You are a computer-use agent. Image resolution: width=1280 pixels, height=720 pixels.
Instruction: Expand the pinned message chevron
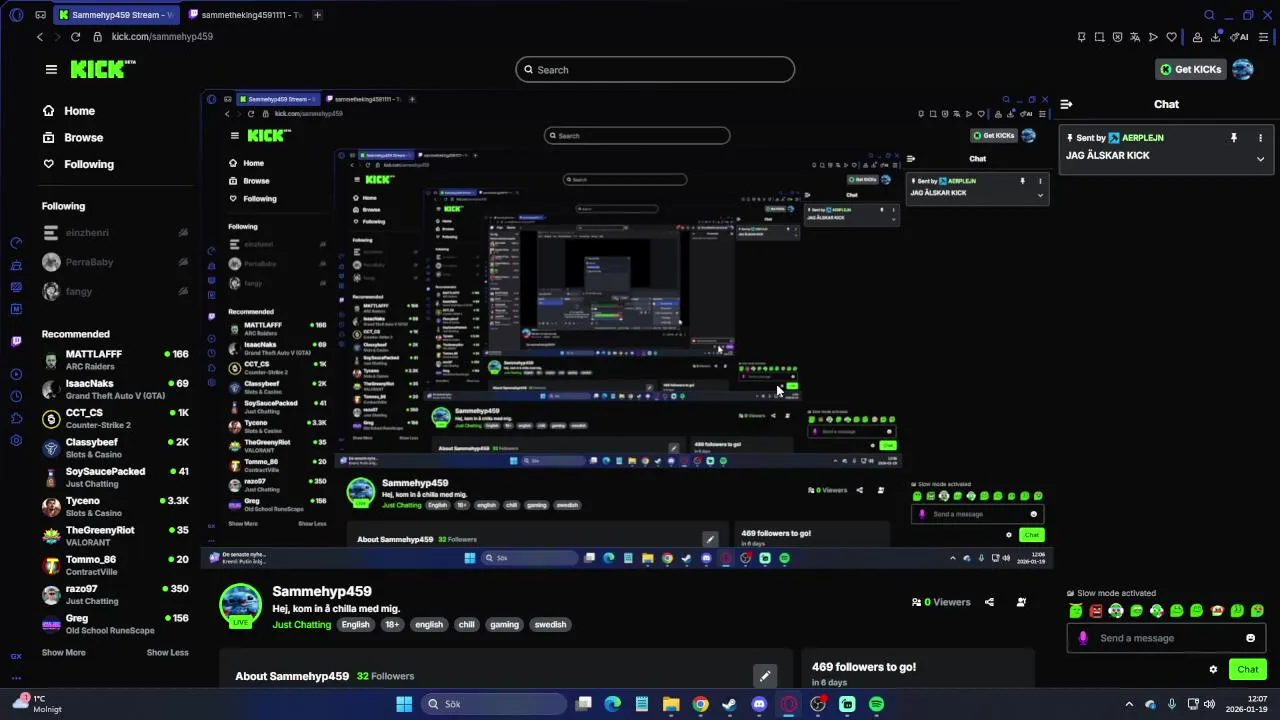pyautogui.click(x=1260, y=159)
